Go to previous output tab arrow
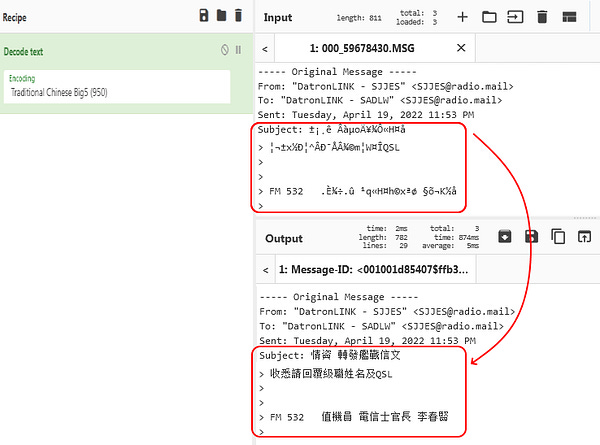The image size is (600, 445). pos(266,270)
